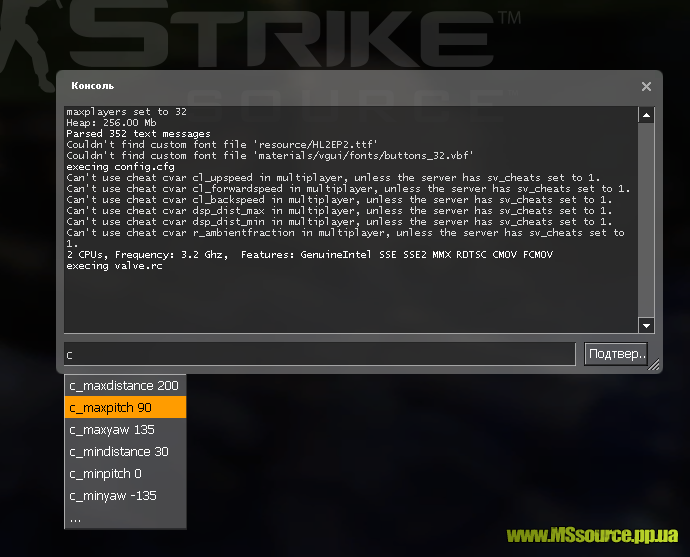Viewport: 690px width, 557px height.
Task: Choose the highlighted c_maxpitch 90 suggestion
Action: (x=125, y=407)
